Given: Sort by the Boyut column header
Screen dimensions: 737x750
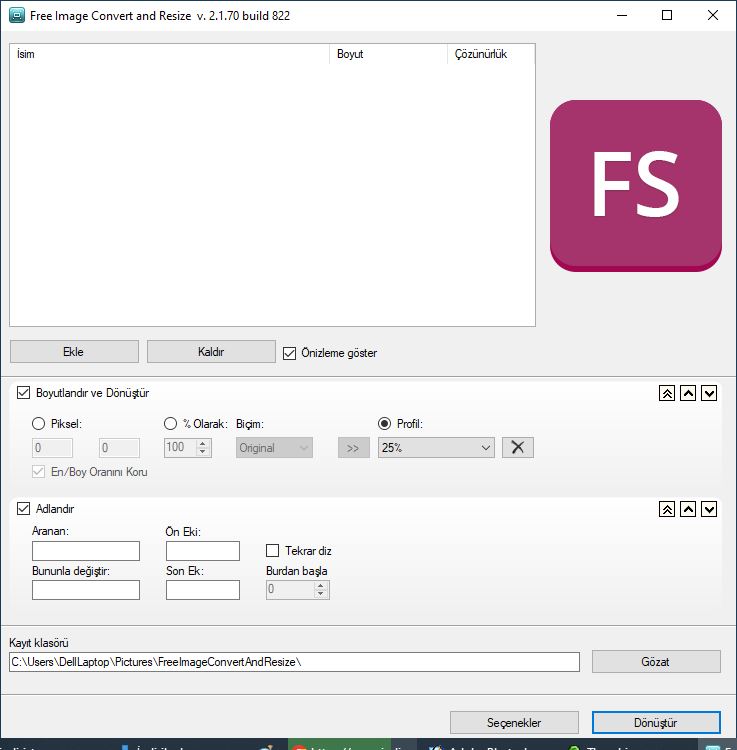Looking at the screenshot, I should point(388,54).
